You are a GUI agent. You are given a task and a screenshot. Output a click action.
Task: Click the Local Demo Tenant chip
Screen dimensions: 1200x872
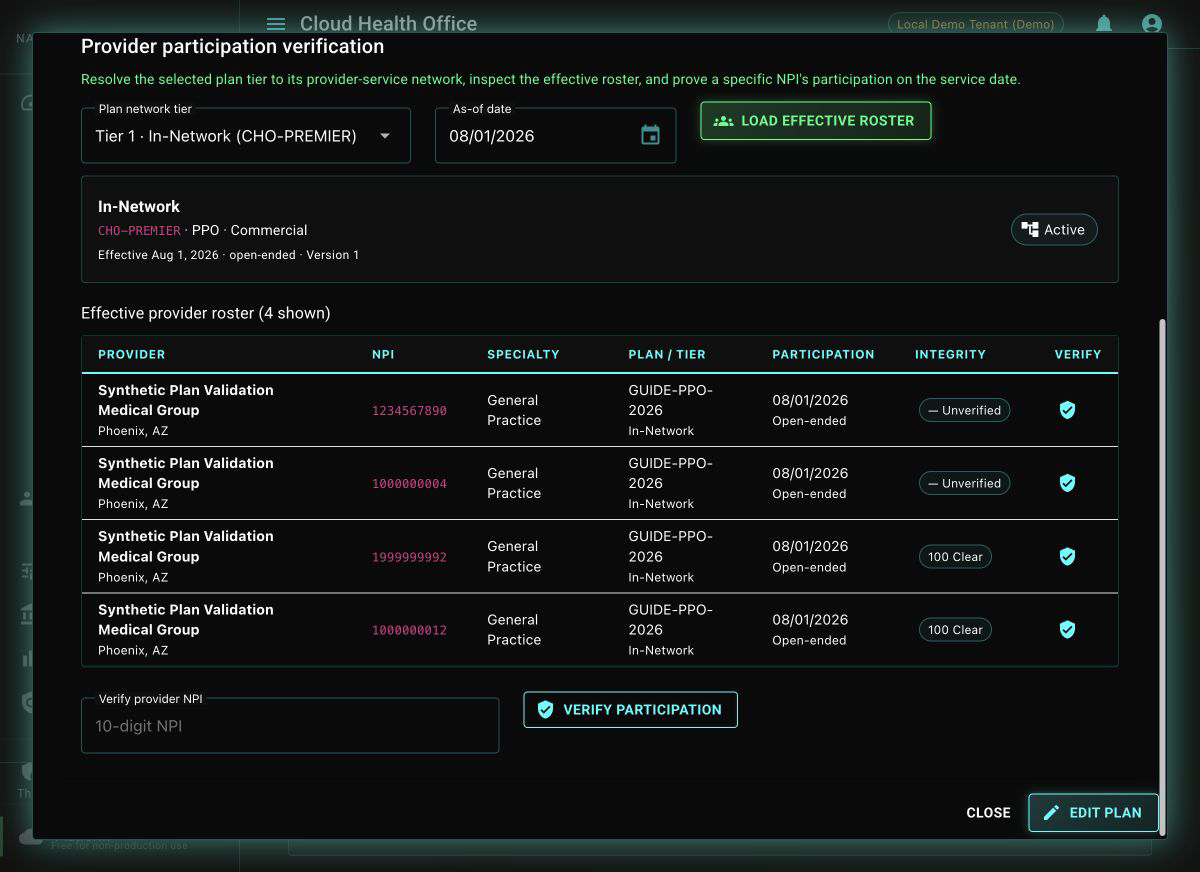tap(975, 24)
